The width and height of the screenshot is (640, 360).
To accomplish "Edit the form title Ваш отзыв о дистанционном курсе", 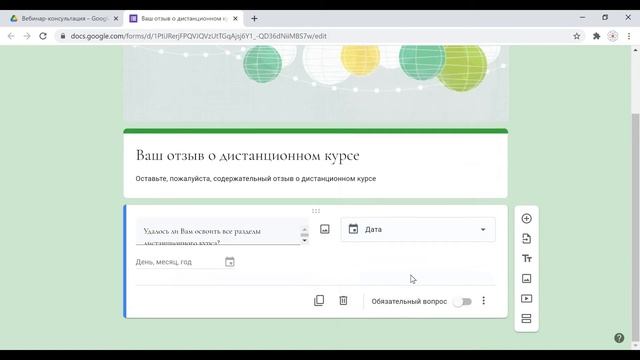I will point(247,156).
